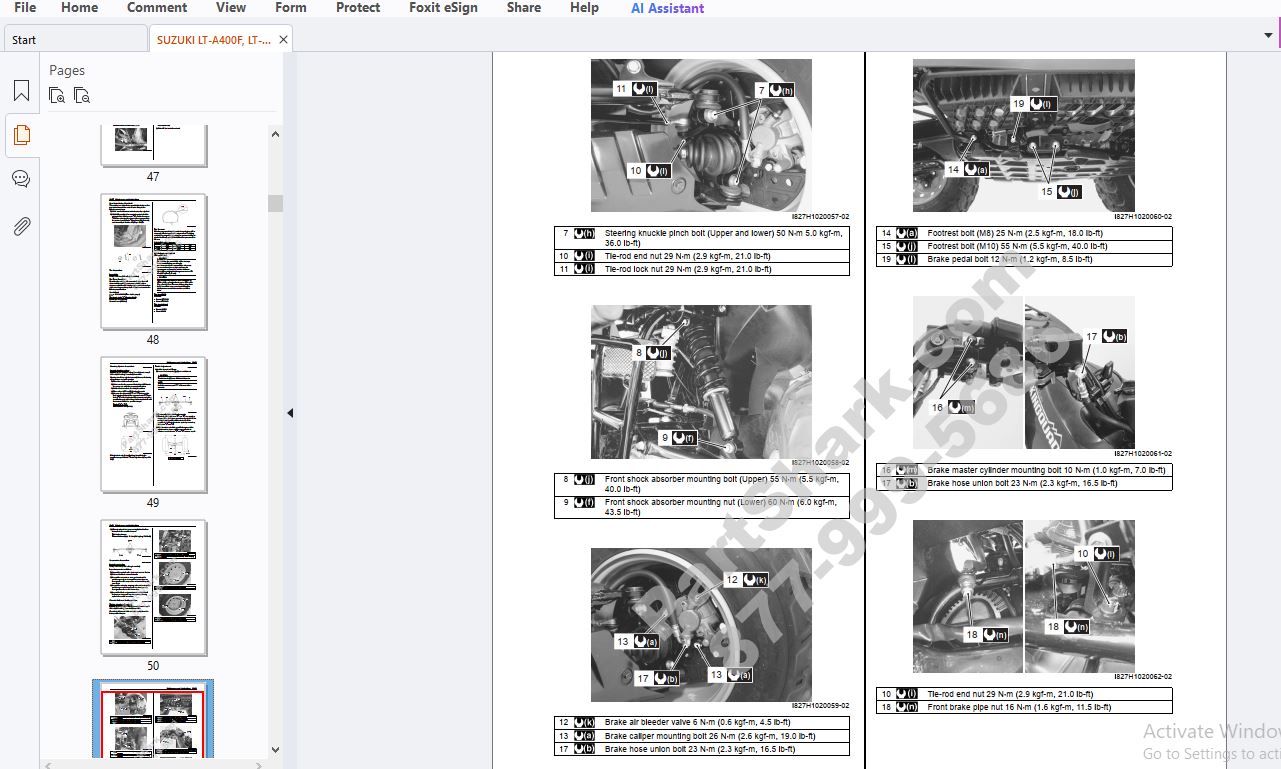
Task: Open the Help menu
Action: click(x=584, y=8)
